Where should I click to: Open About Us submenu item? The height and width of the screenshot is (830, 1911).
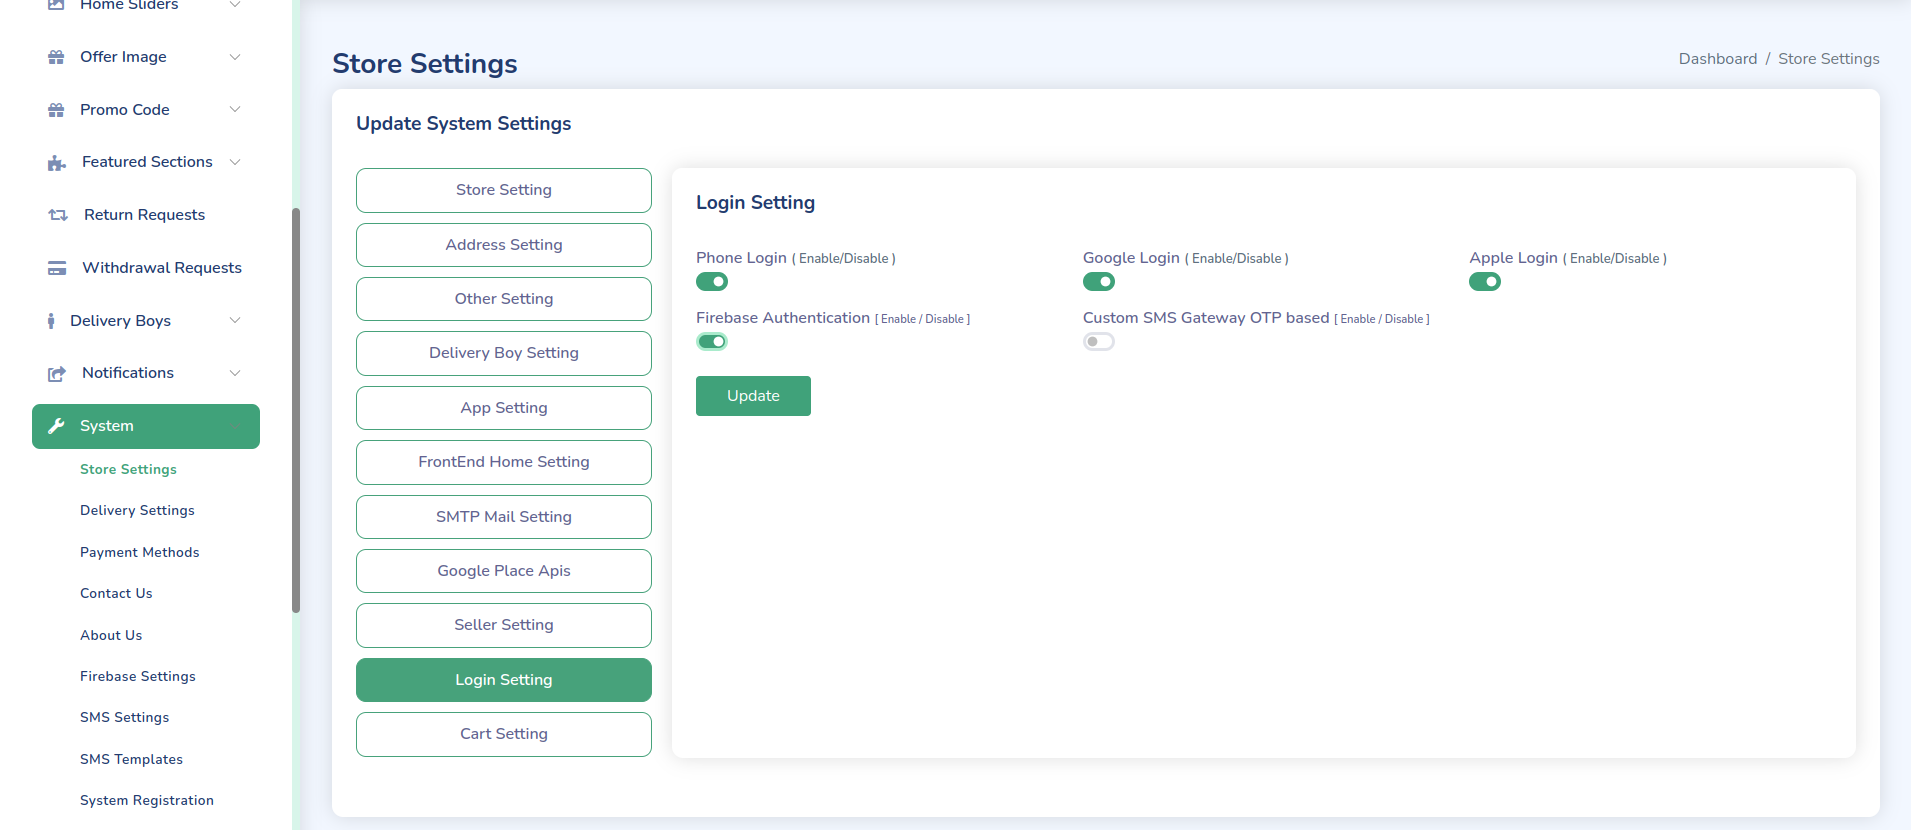point(111,635)
